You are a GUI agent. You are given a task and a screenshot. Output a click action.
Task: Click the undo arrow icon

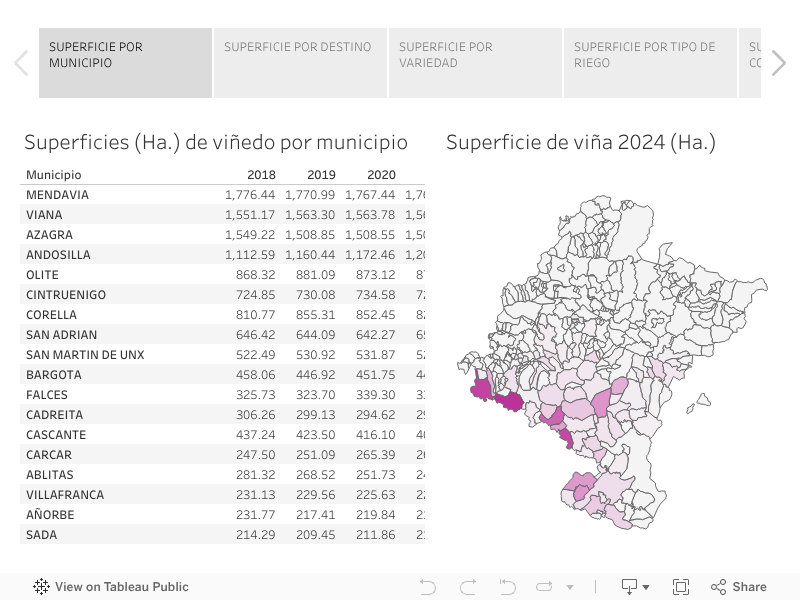pos(428,587)
